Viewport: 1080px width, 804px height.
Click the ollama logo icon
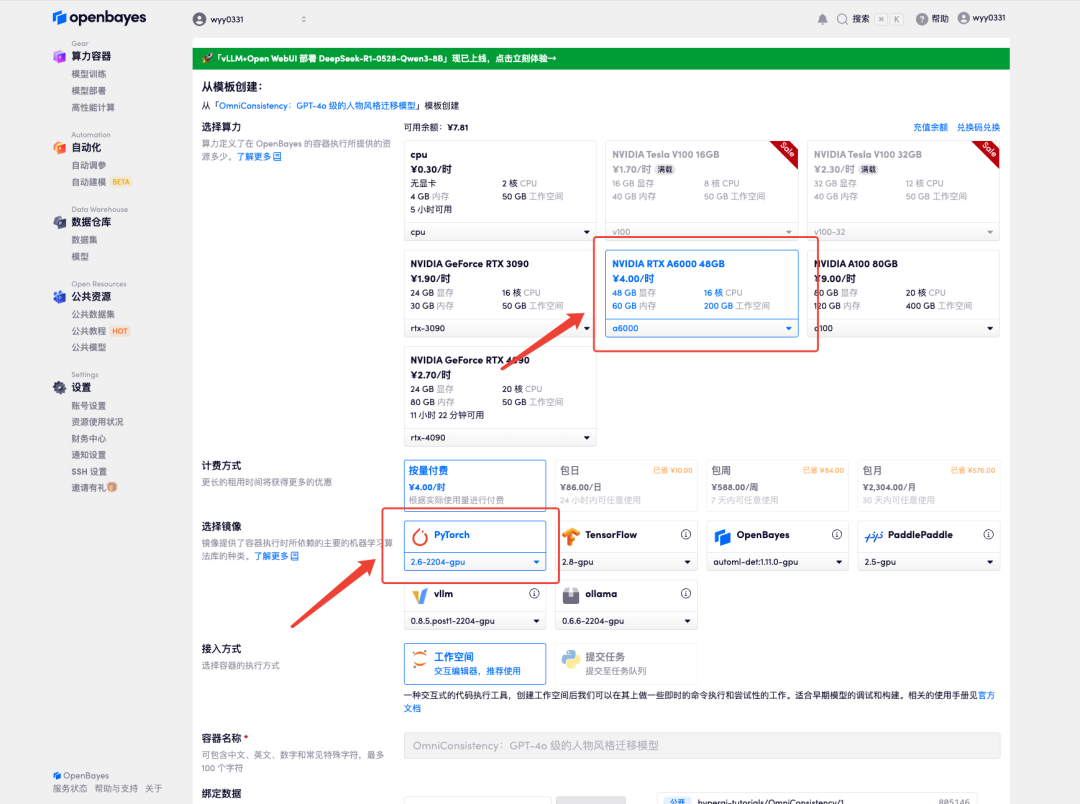[571, 595]
